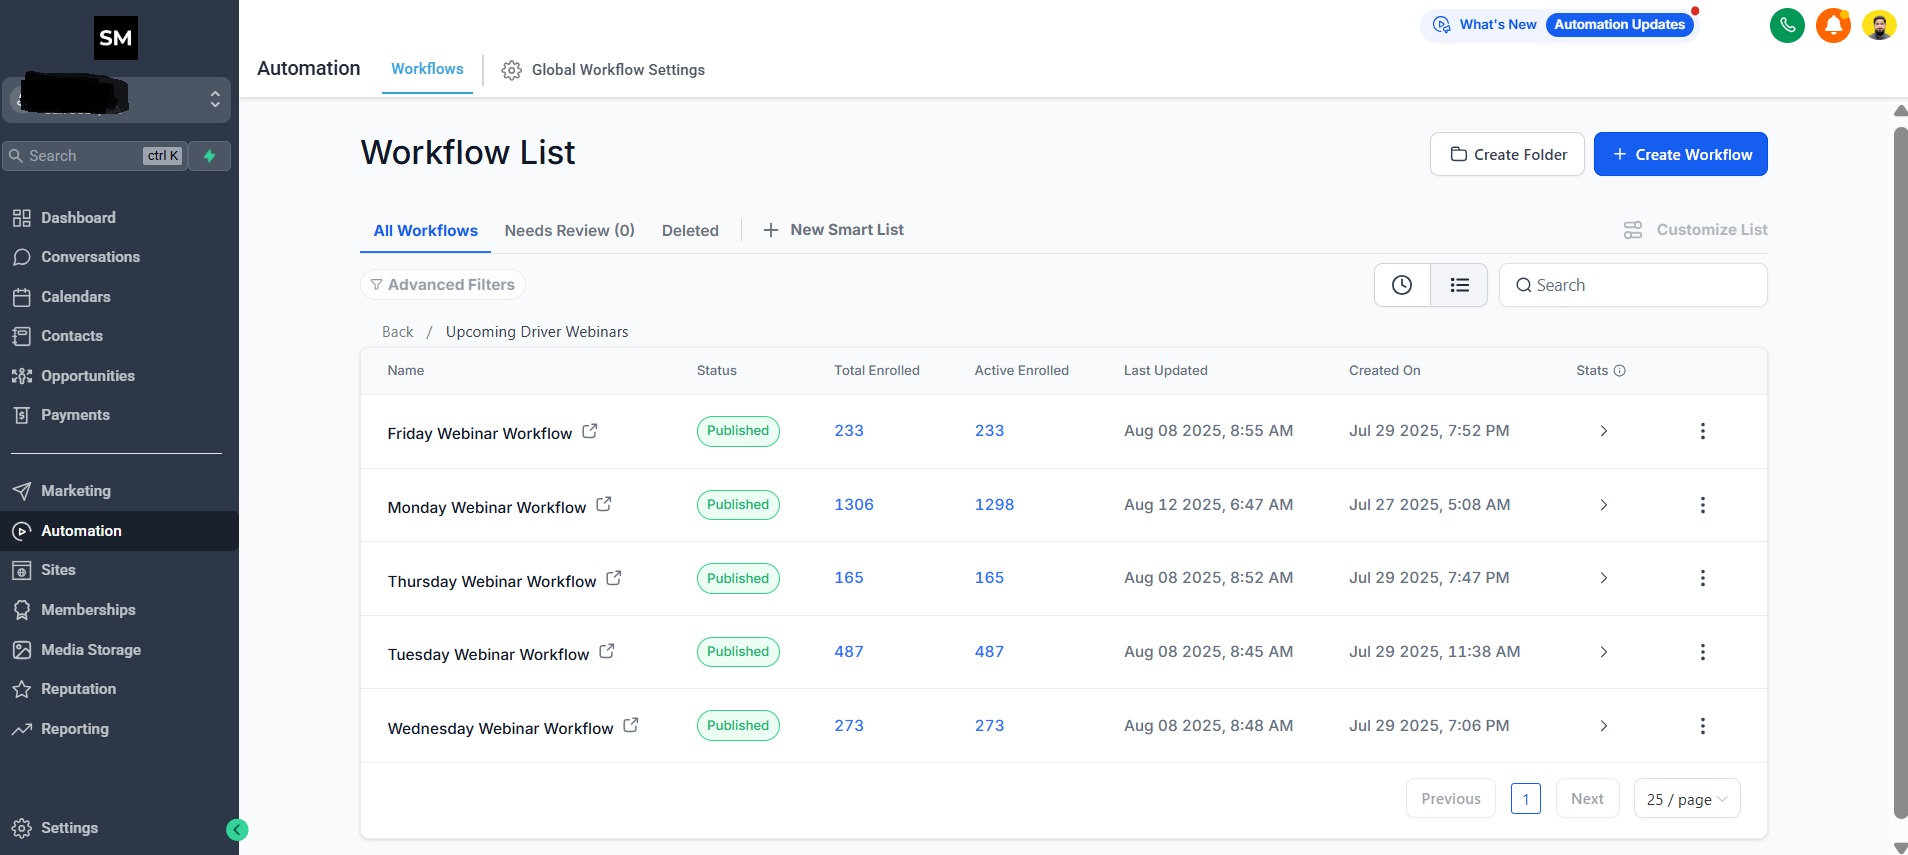1908x855 pixels.
Task: Click the green lightning quick actions icon
Action: [x=210, y=156]
